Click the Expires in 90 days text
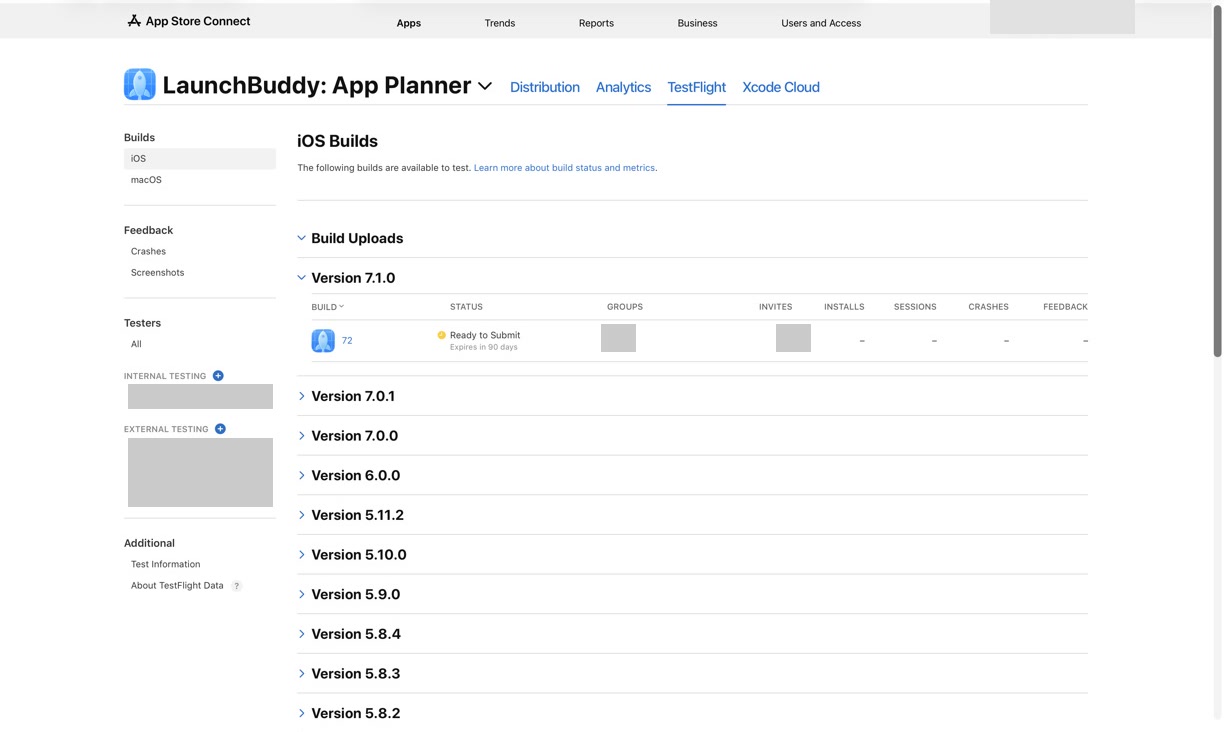 484,347
